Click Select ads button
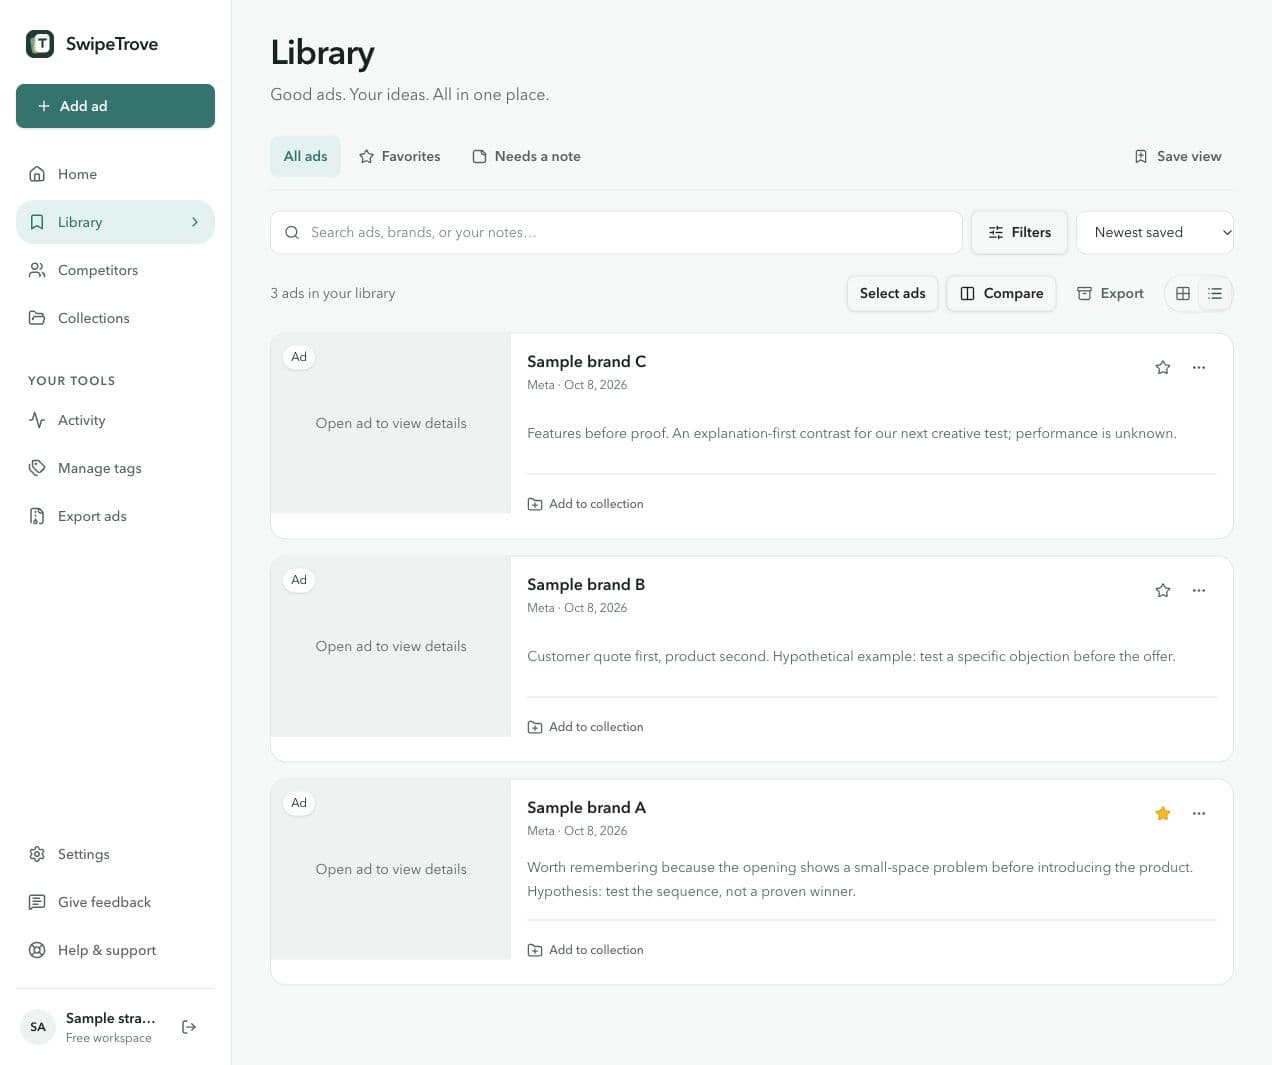This screenshot has width=1272, height=1065. point(892,293)
